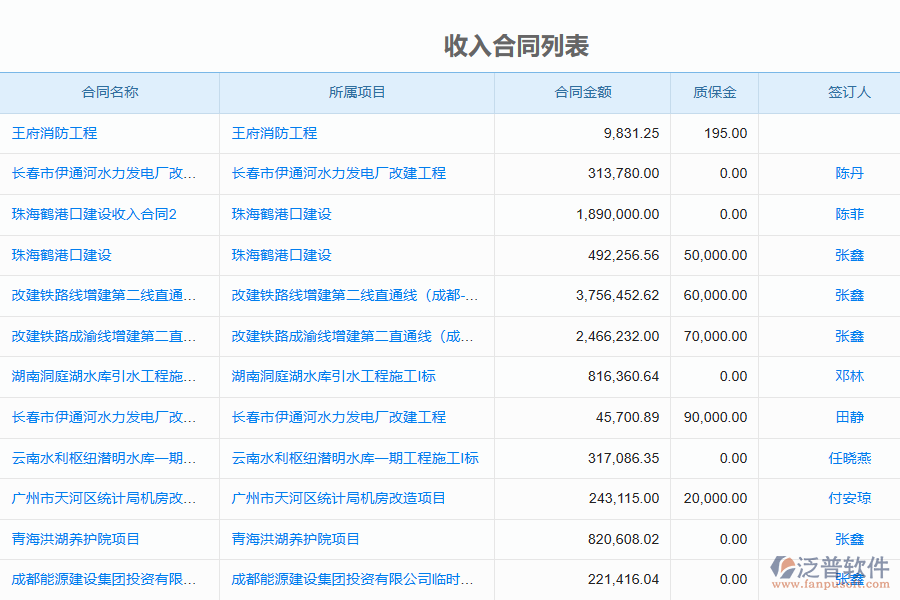Image resolution: width=900 pixels, height=600 pixels.
Task: Open signer 田静's entry
Action: [x=849, y=417]
